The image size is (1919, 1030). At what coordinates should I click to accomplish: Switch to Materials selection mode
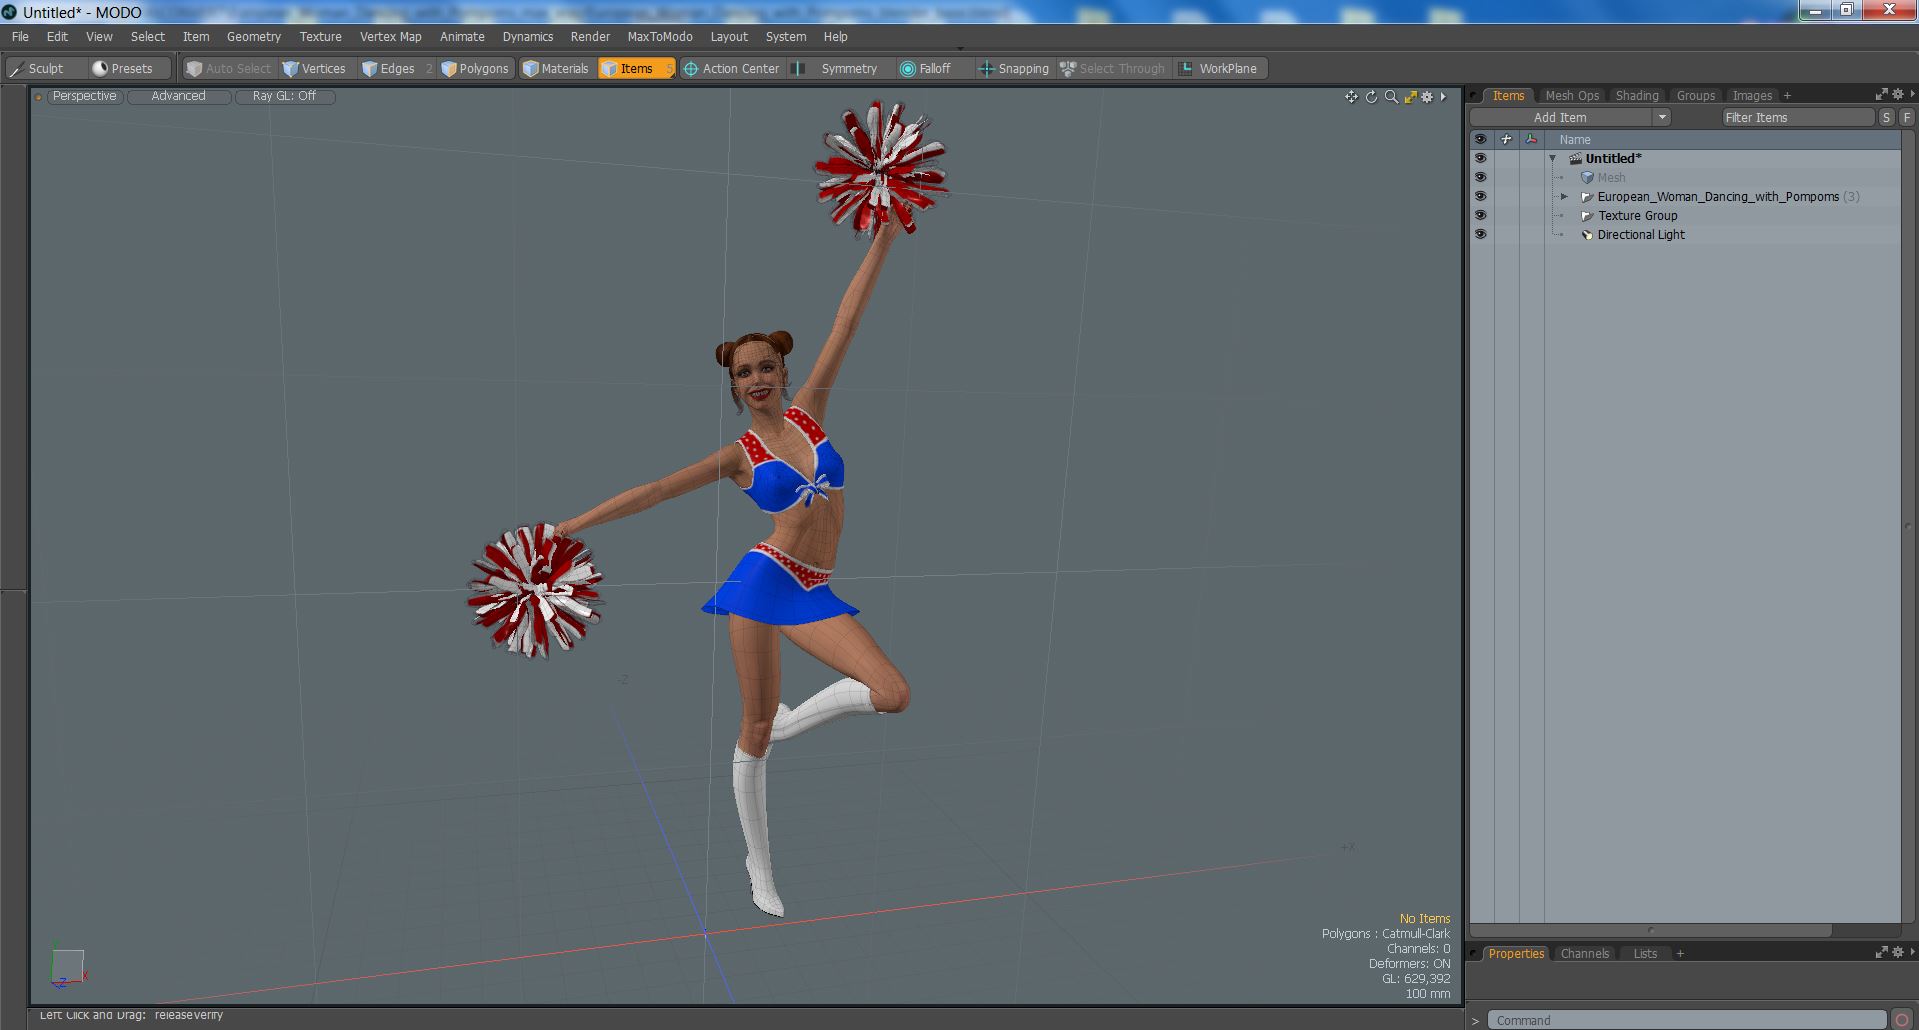tap(556, 68)
